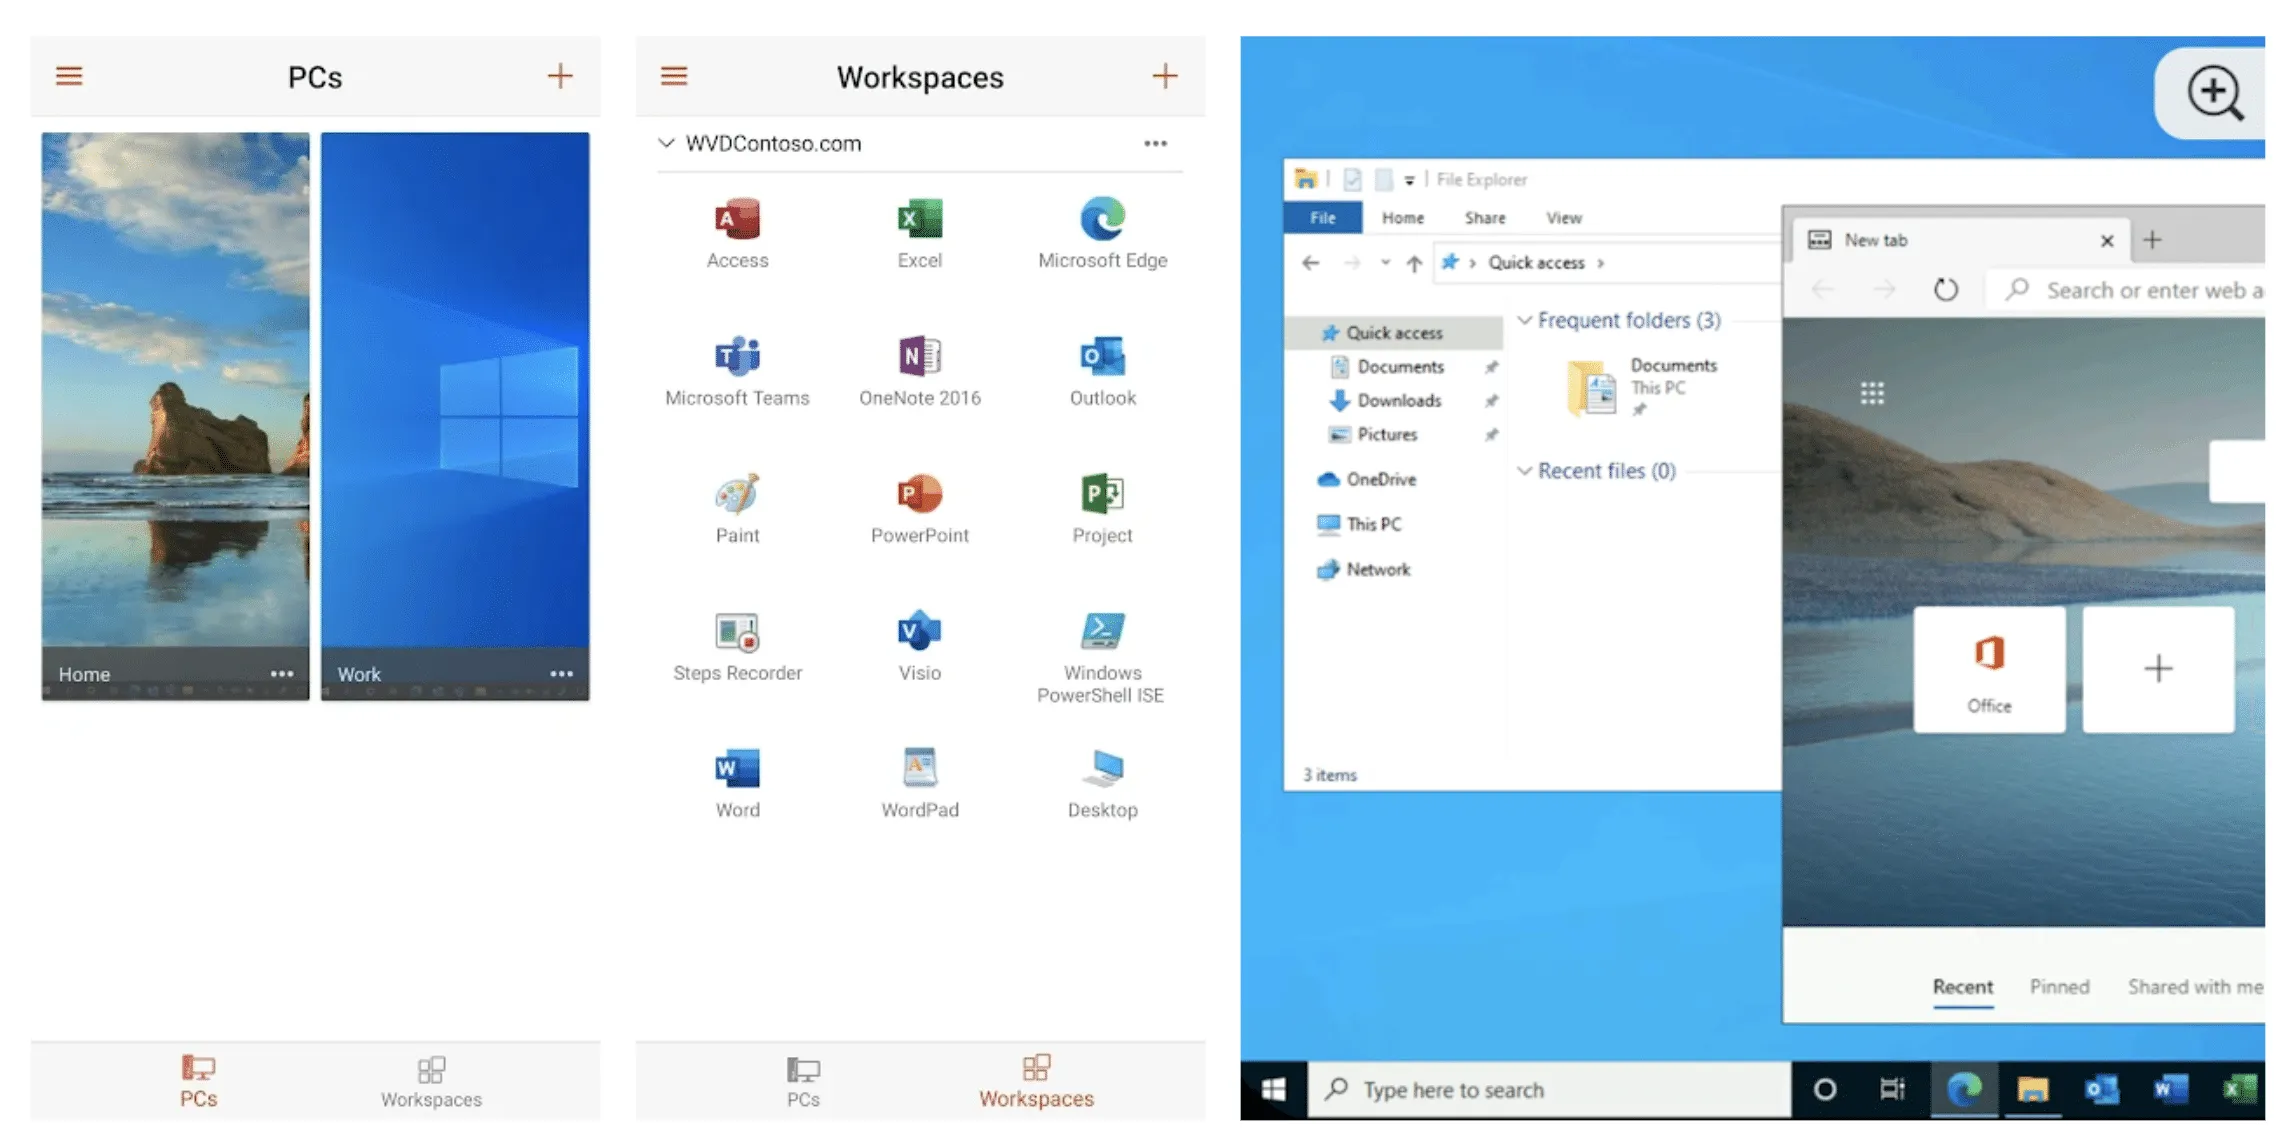Click the Windows taskbar search box
Image resolution: width=2284 pixels, height=1138 pixels.
pos(1548,1089)
